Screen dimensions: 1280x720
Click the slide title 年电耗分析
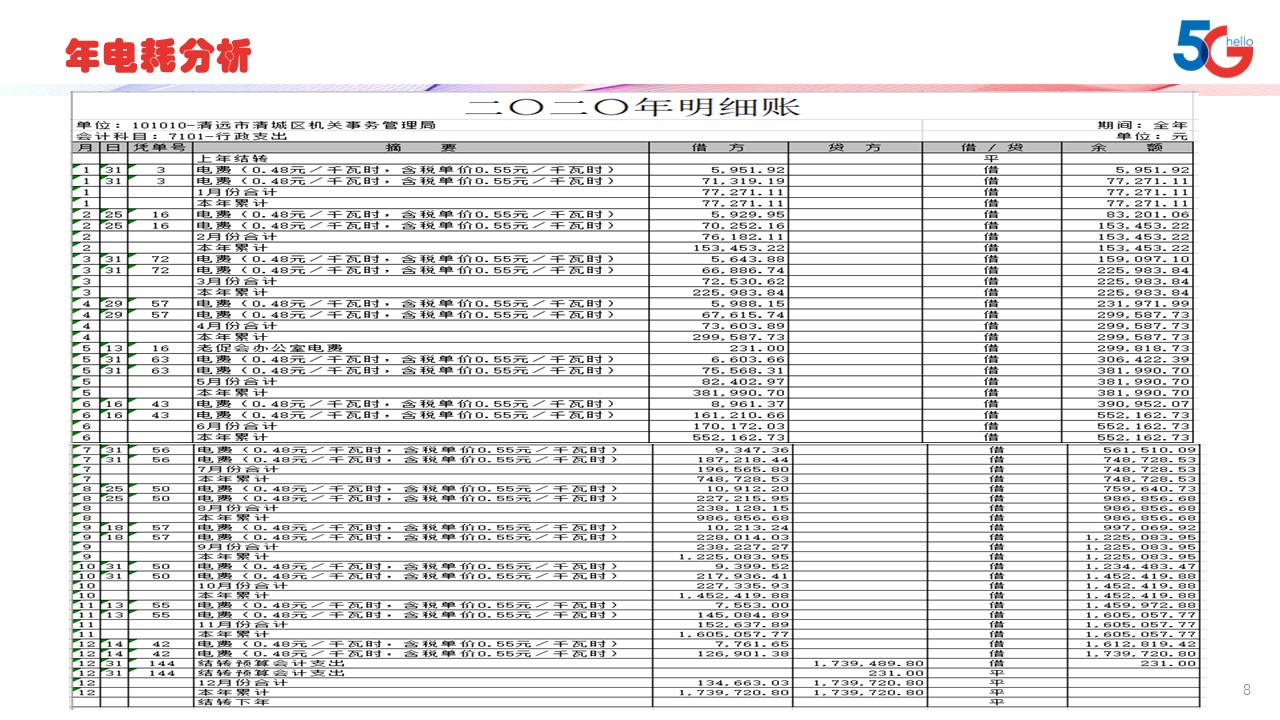coord(158,56)
